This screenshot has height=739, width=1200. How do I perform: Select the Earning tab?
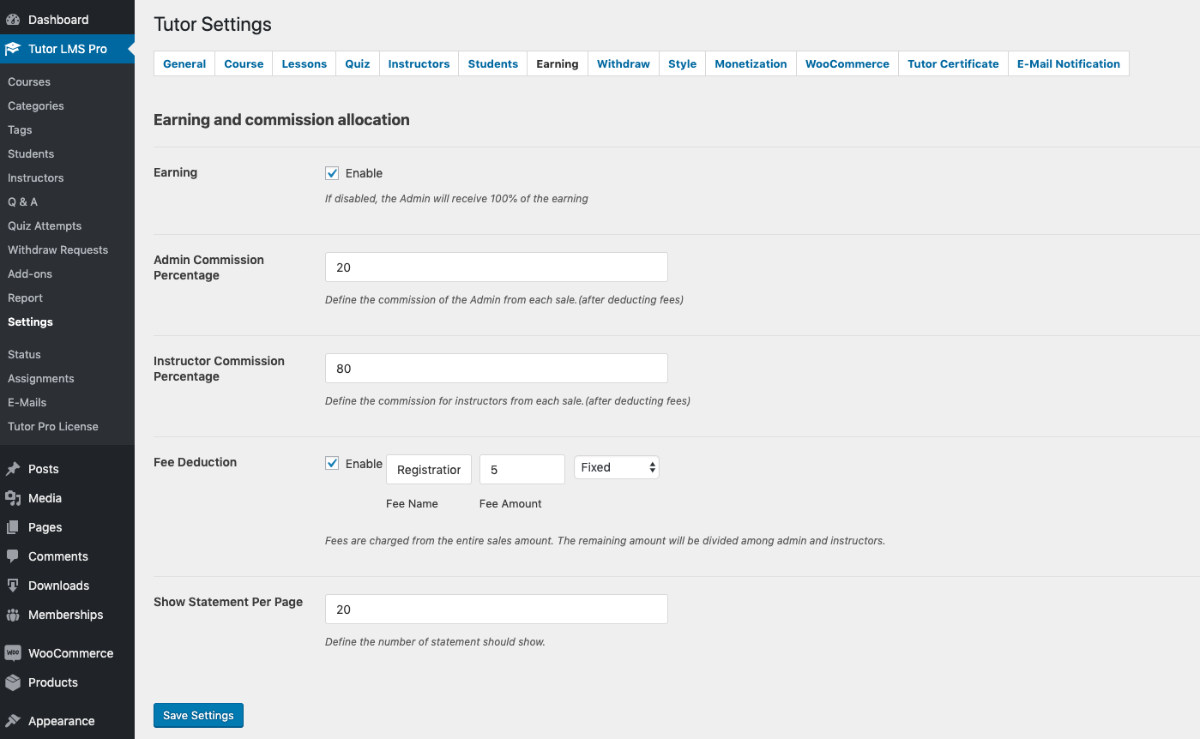[557, 63]
